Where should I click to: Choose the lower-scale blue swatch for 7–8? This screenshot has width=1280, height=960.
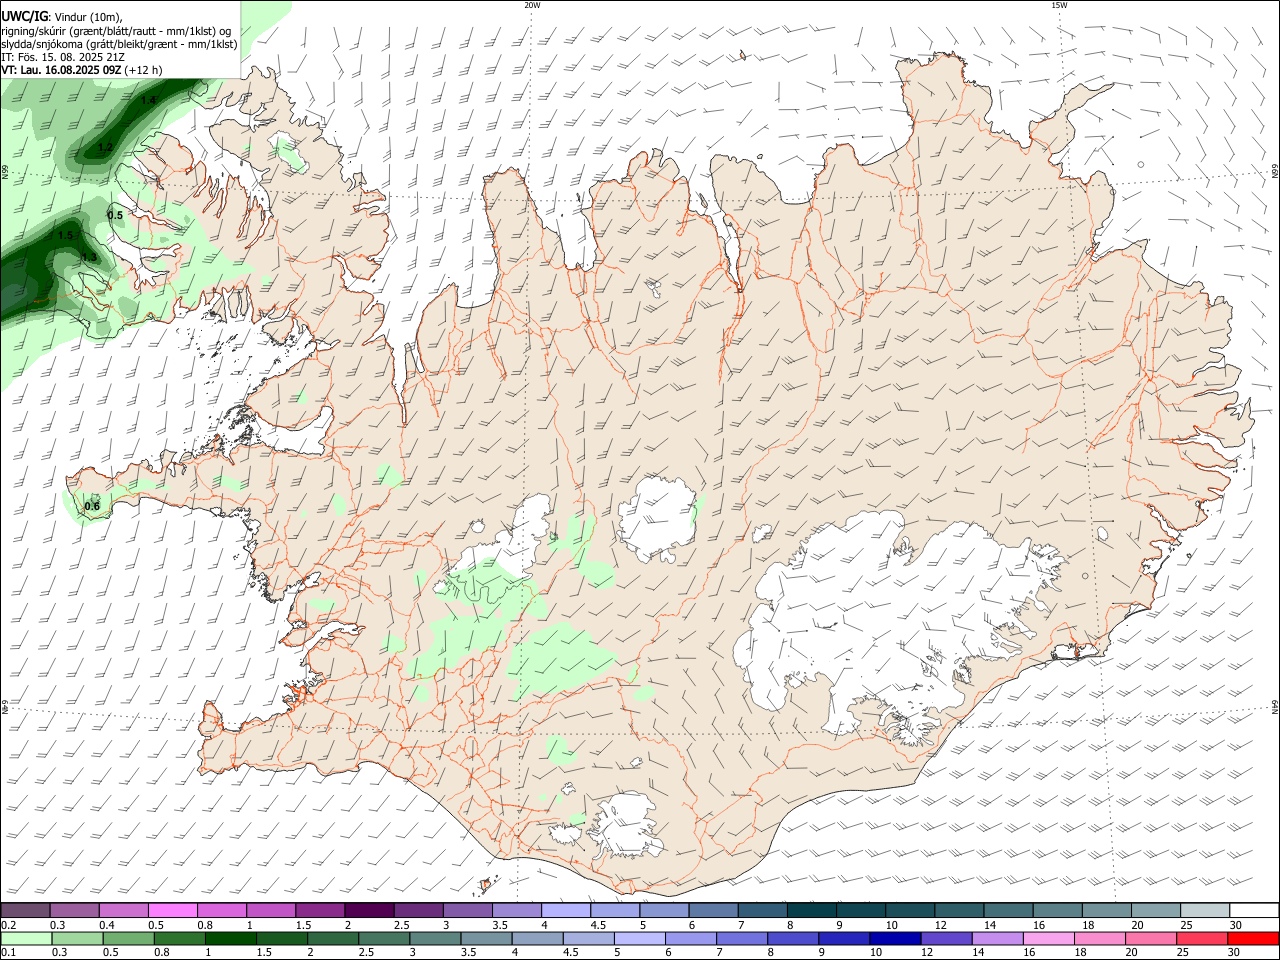[741, 939]
